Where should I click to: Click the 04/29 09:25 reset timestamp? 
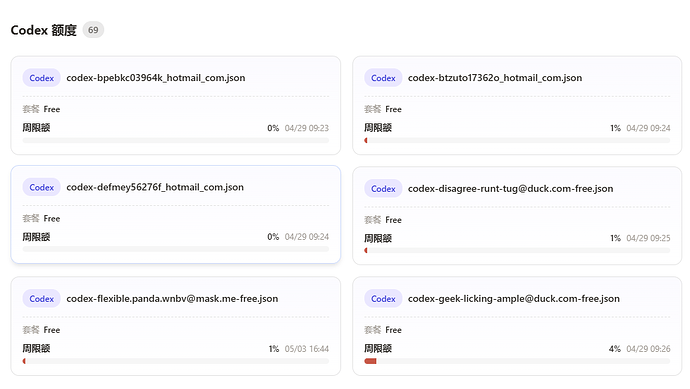point(648,238)
